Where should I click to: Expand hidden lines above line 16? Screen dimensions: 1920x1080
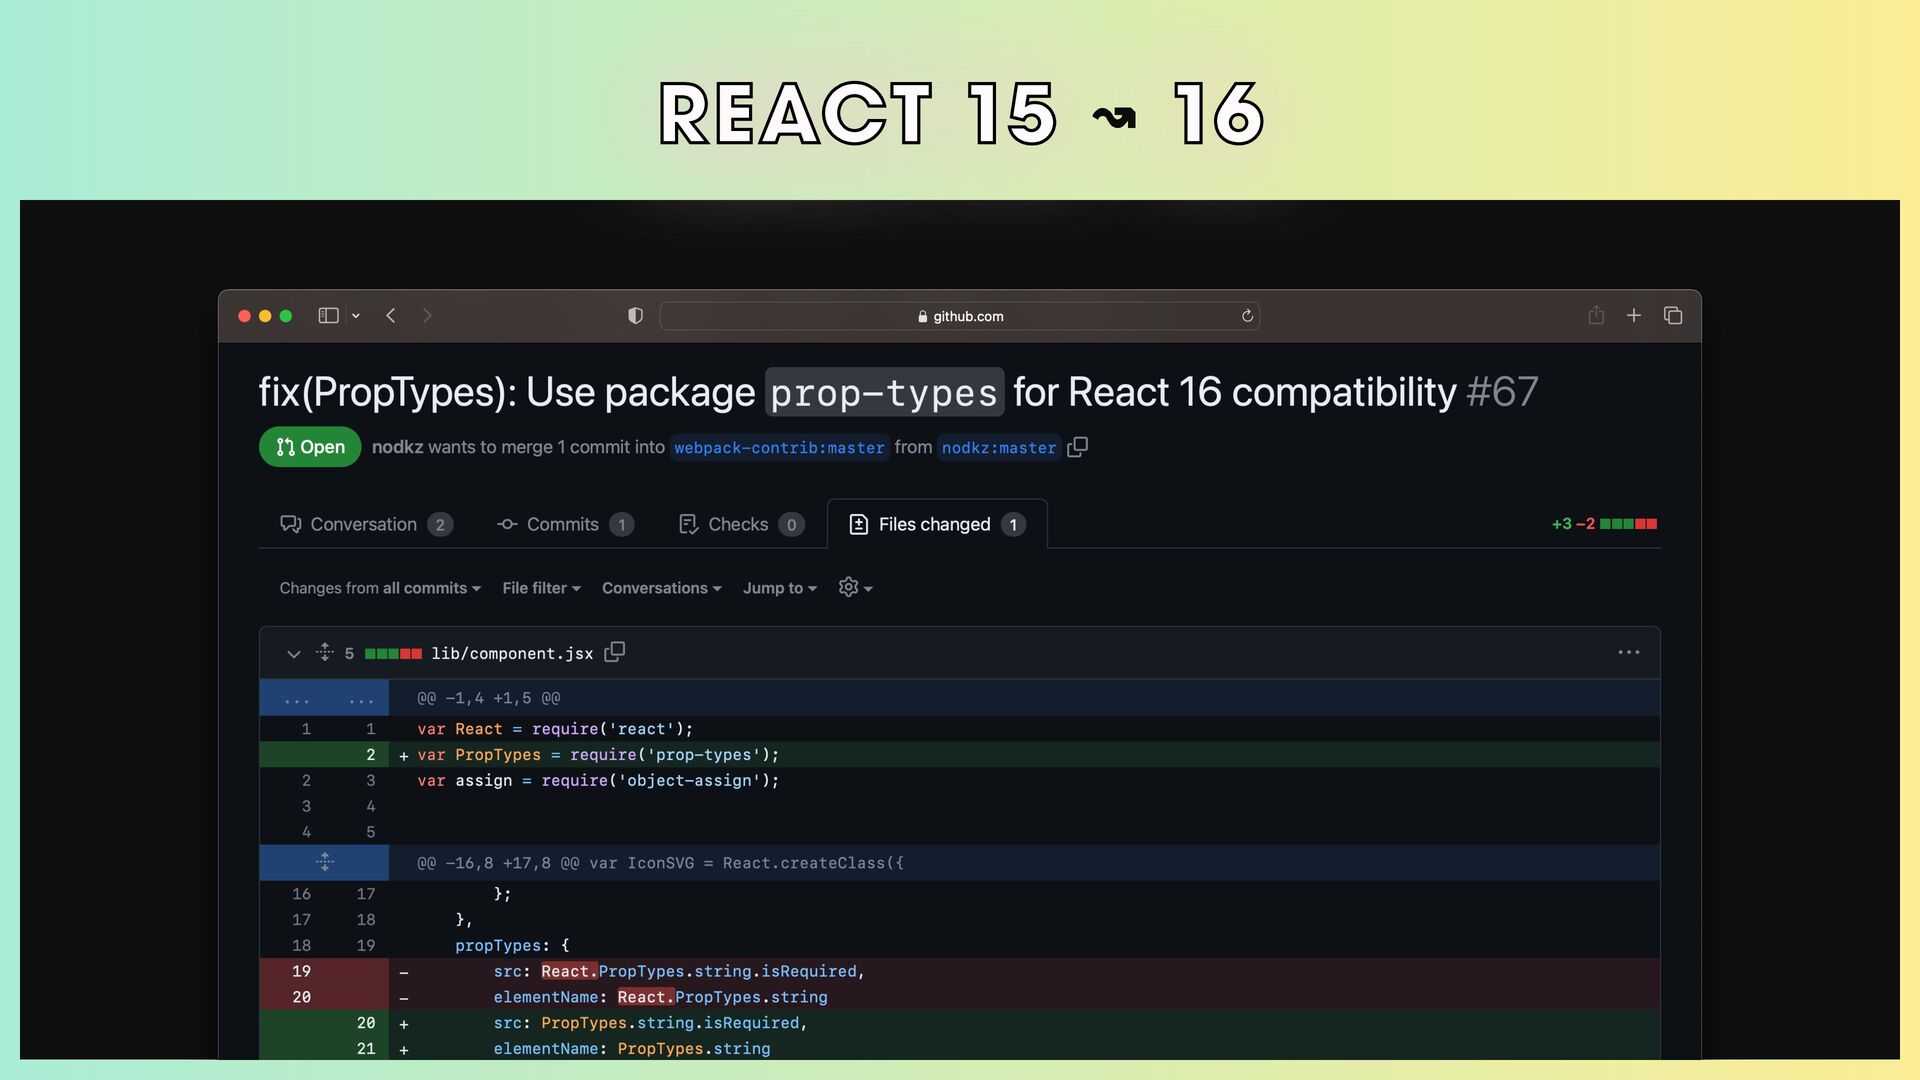[x=324, y=862]
